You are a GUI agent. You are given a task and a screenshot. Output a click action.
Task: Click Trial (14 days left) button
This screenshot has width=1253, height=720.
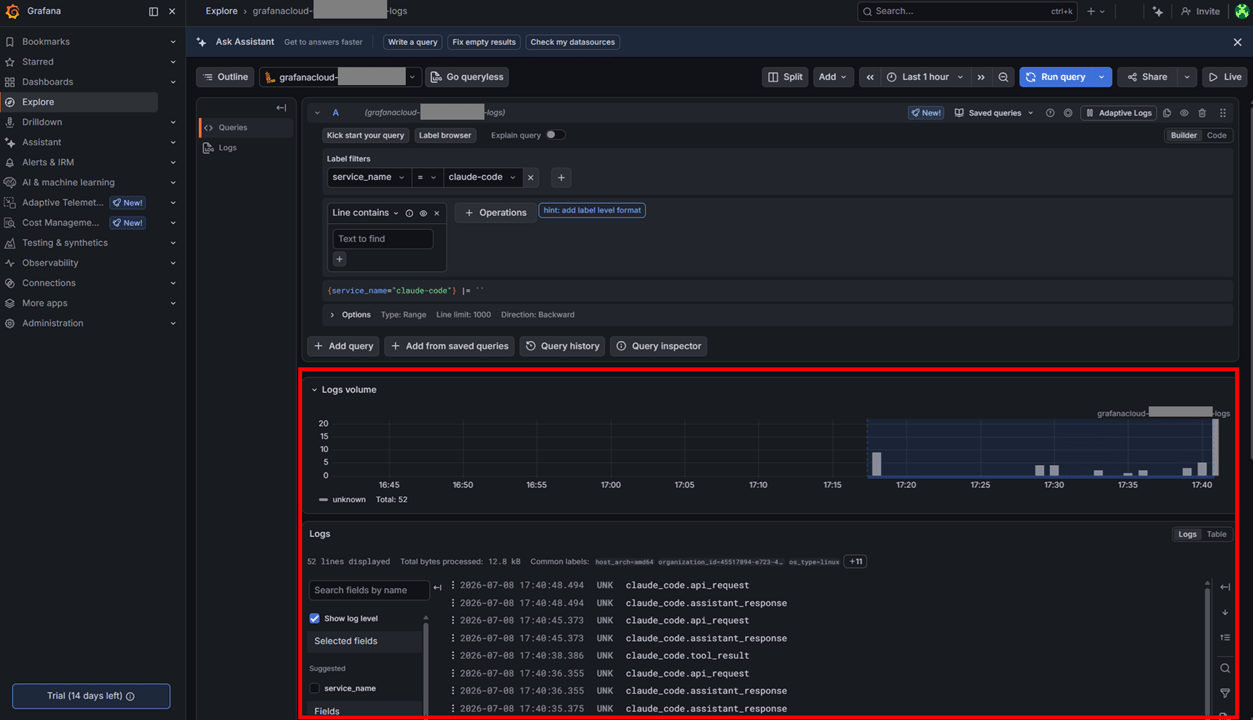click(x=91, y=696)
